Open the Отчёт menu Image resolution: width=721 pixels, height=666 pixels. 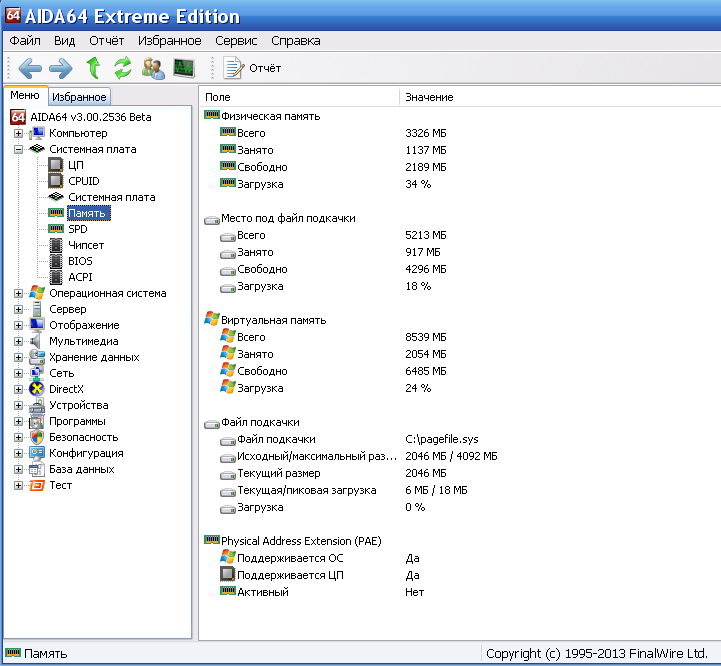107,41
